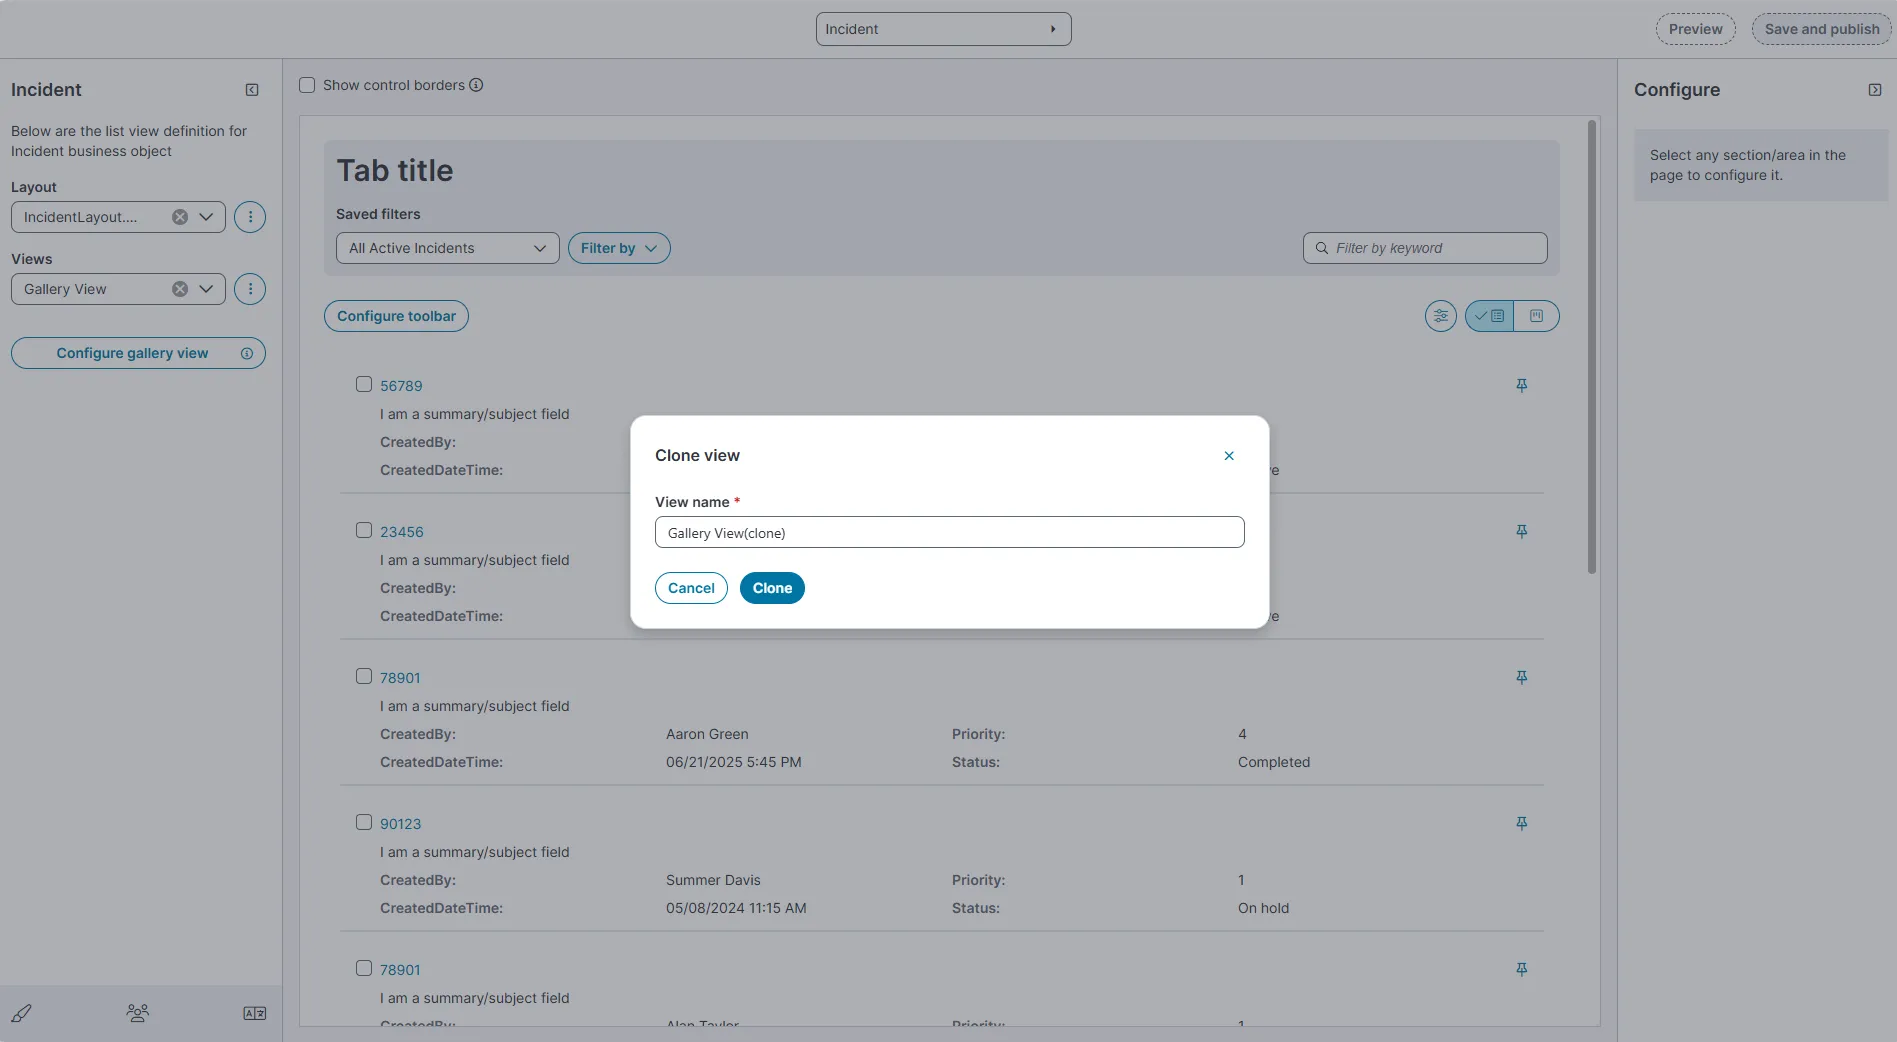Click info icon beside Show control borders

476,85
